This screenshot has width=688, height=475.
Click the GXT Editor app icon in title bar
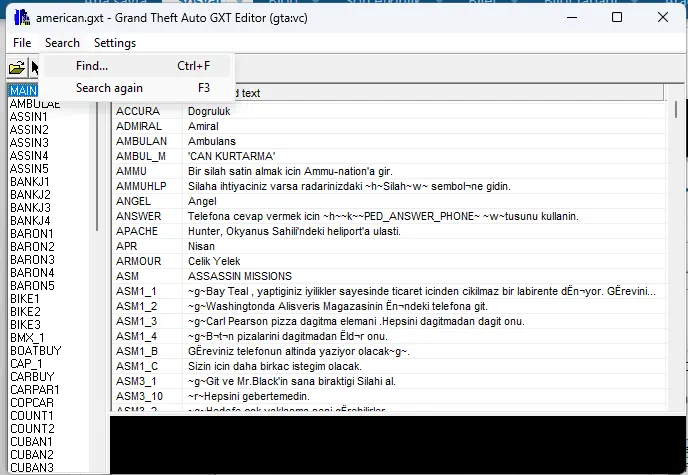[22, 18]
